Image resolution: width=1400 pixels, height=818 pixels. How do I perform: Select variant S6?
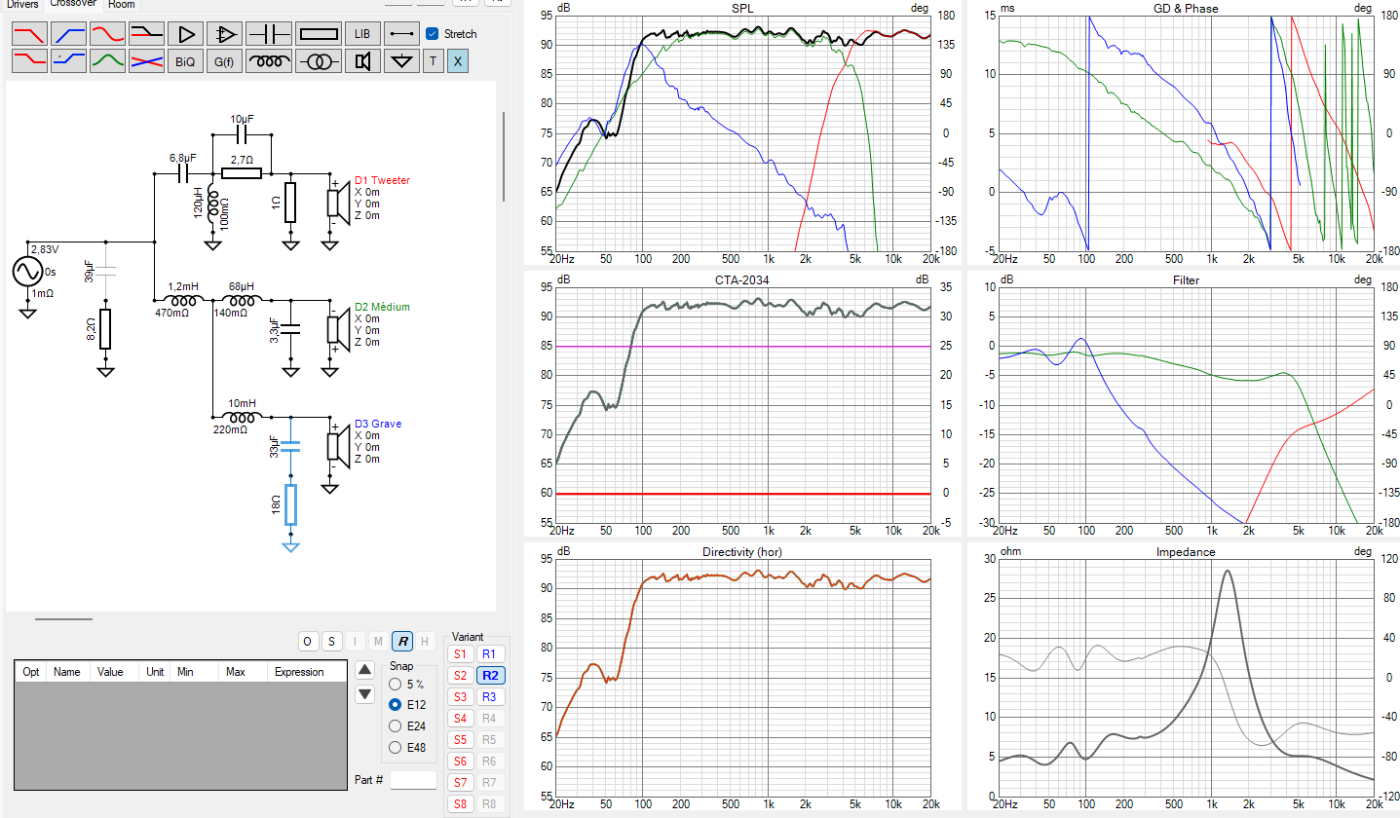460,761
